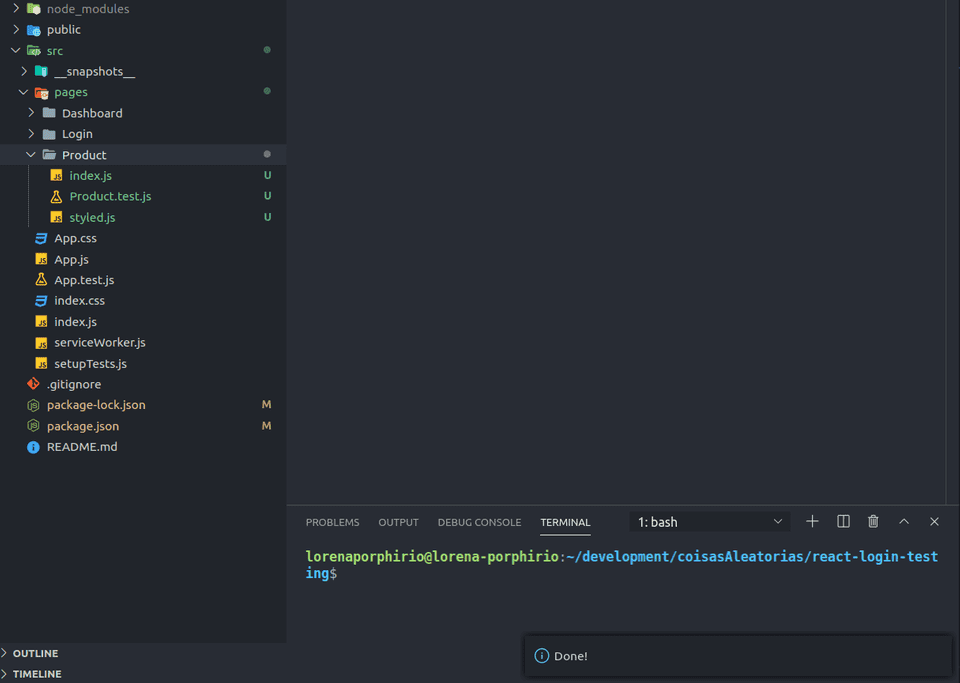960x683 pixels.
Task: Expand the OUTLINE section
Action: click(x=35, y=654)
